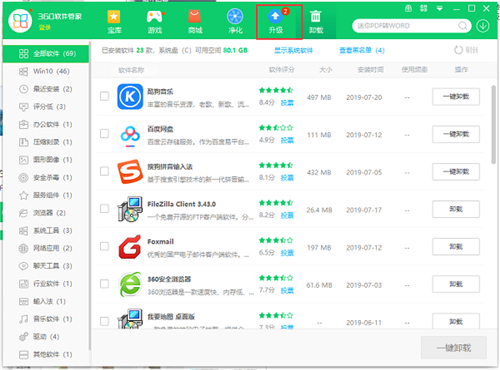This screenshot has width=500, height=370.
Task: Sort by the 安装时间 column header
Action: coord(370,70)
